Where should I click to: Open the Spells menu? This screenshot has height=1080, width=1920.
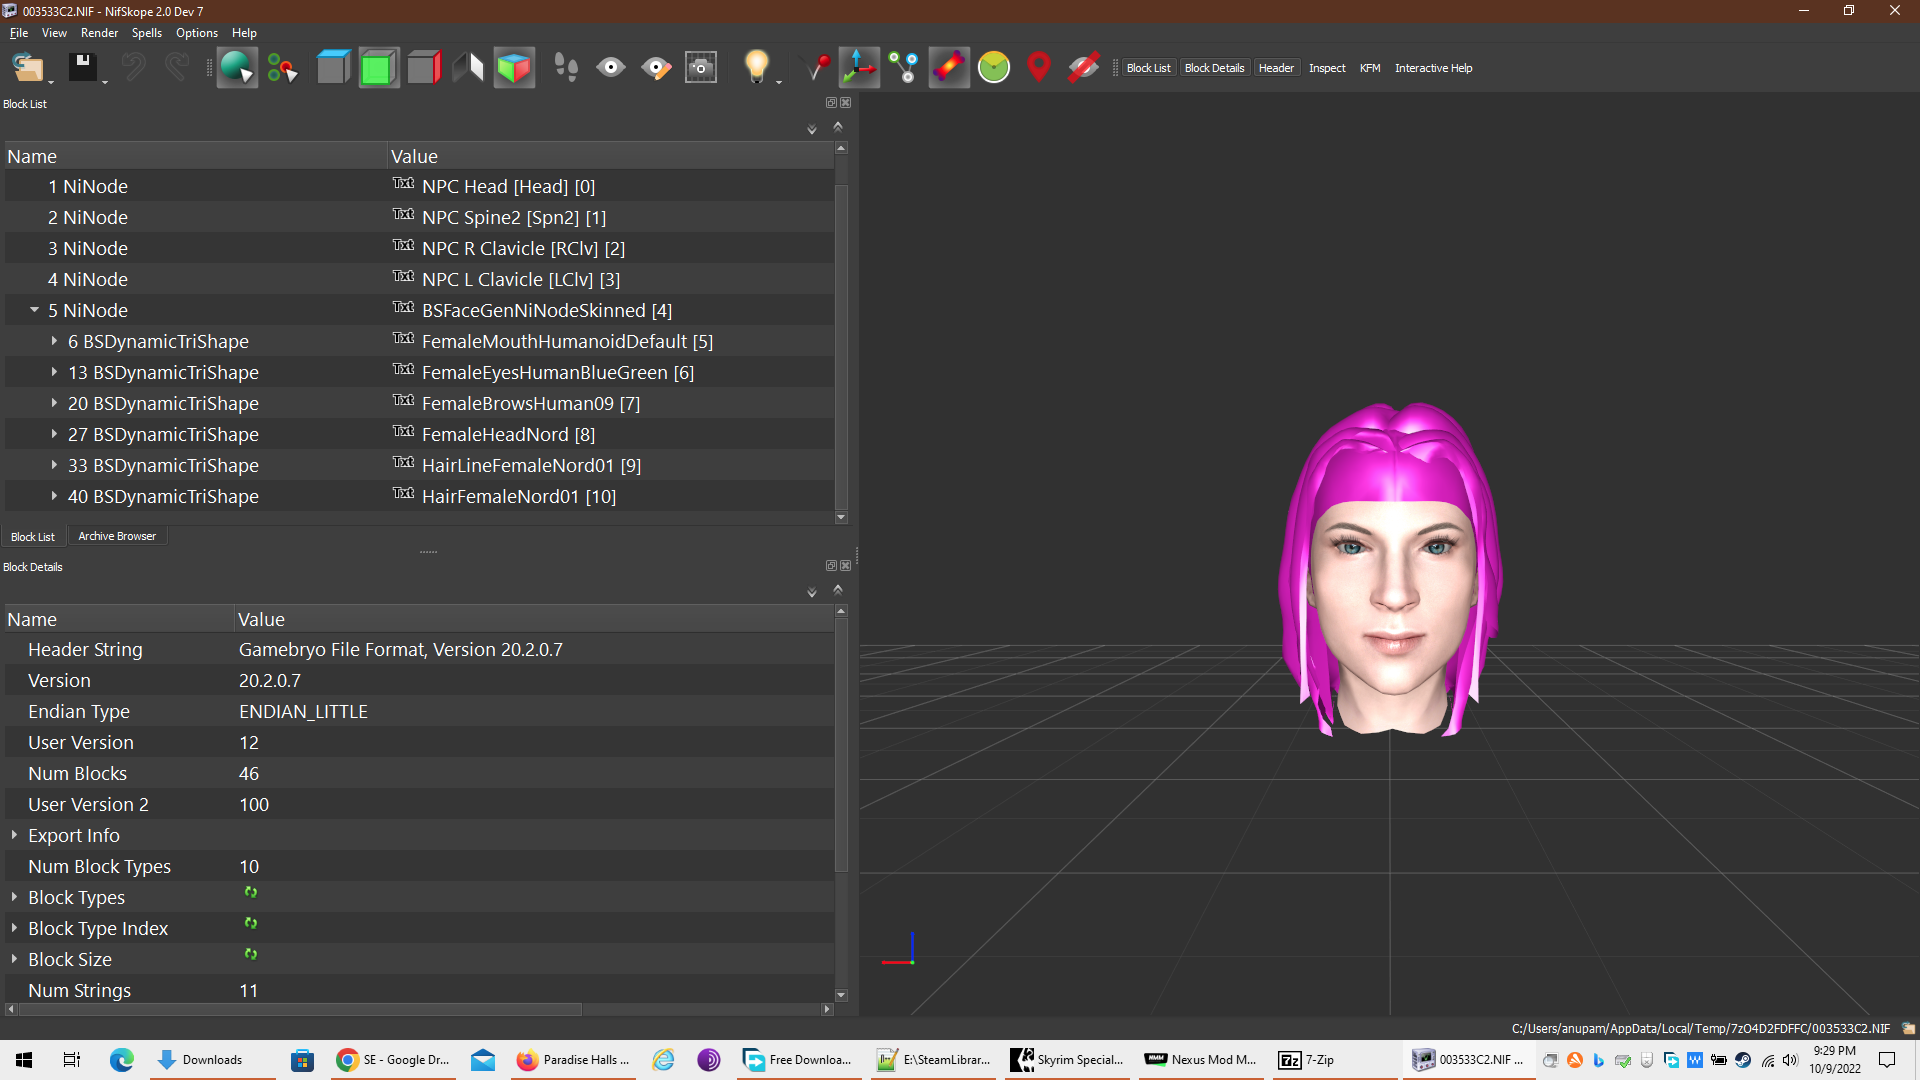pyautogui.click(x=146, y=33)
